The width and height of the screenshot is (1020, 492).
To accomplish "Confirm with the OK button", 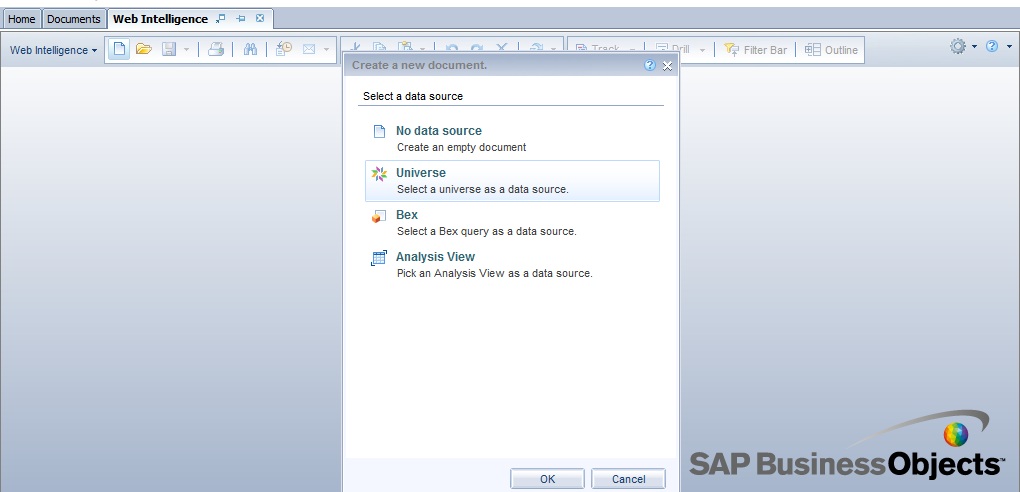I will [x=547, y=479].
